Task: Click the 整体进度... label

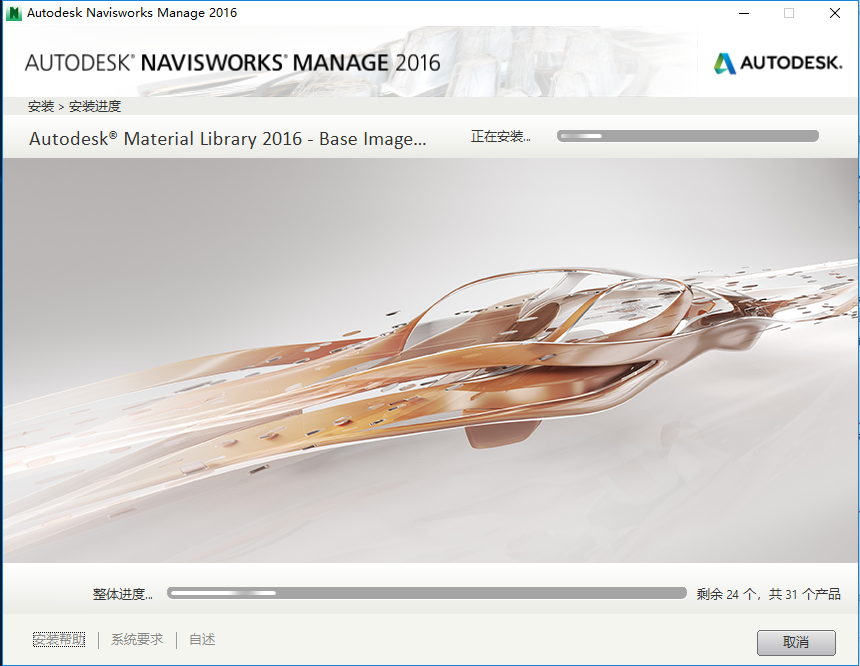Action: tap(122, 594)
